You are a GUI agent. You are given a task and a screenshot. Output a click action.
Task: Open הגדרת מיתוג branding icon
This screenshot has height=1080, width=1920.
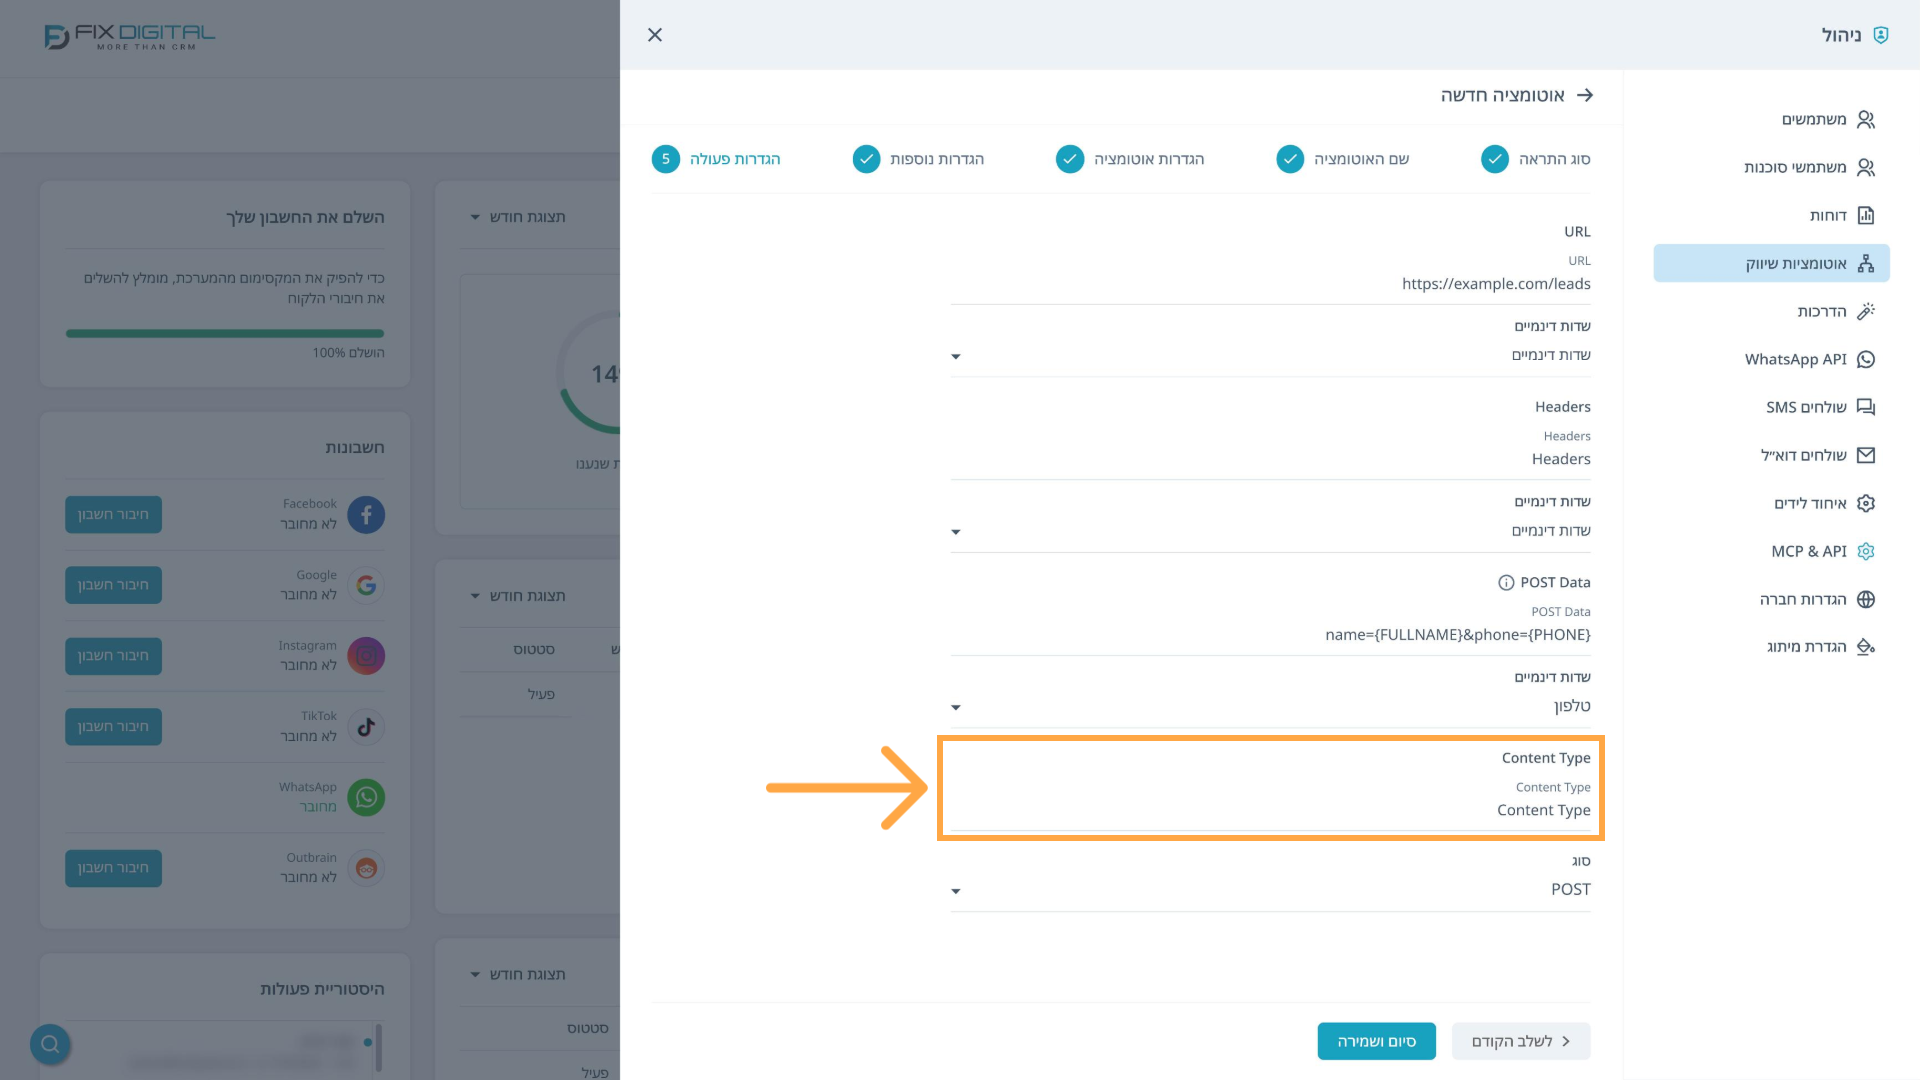pyautogui.click(x=1865, y=647)
